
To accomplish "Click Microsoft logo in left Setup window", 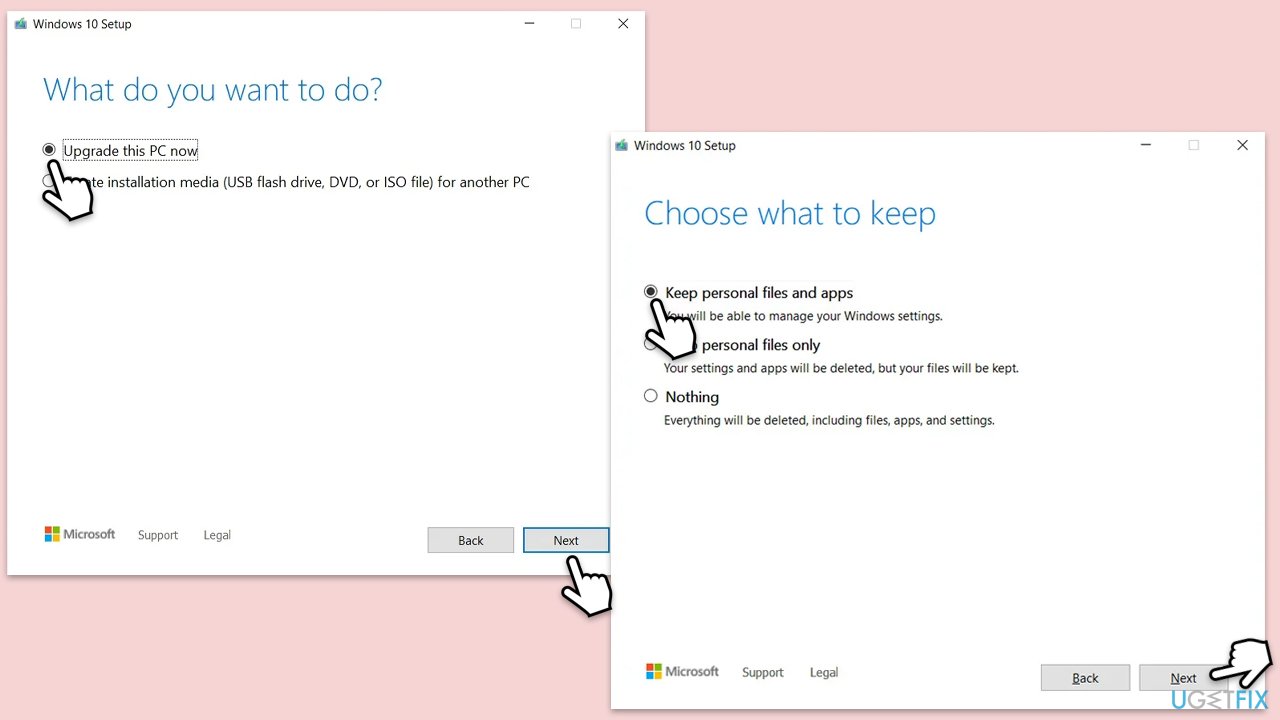I will (80, 534).
